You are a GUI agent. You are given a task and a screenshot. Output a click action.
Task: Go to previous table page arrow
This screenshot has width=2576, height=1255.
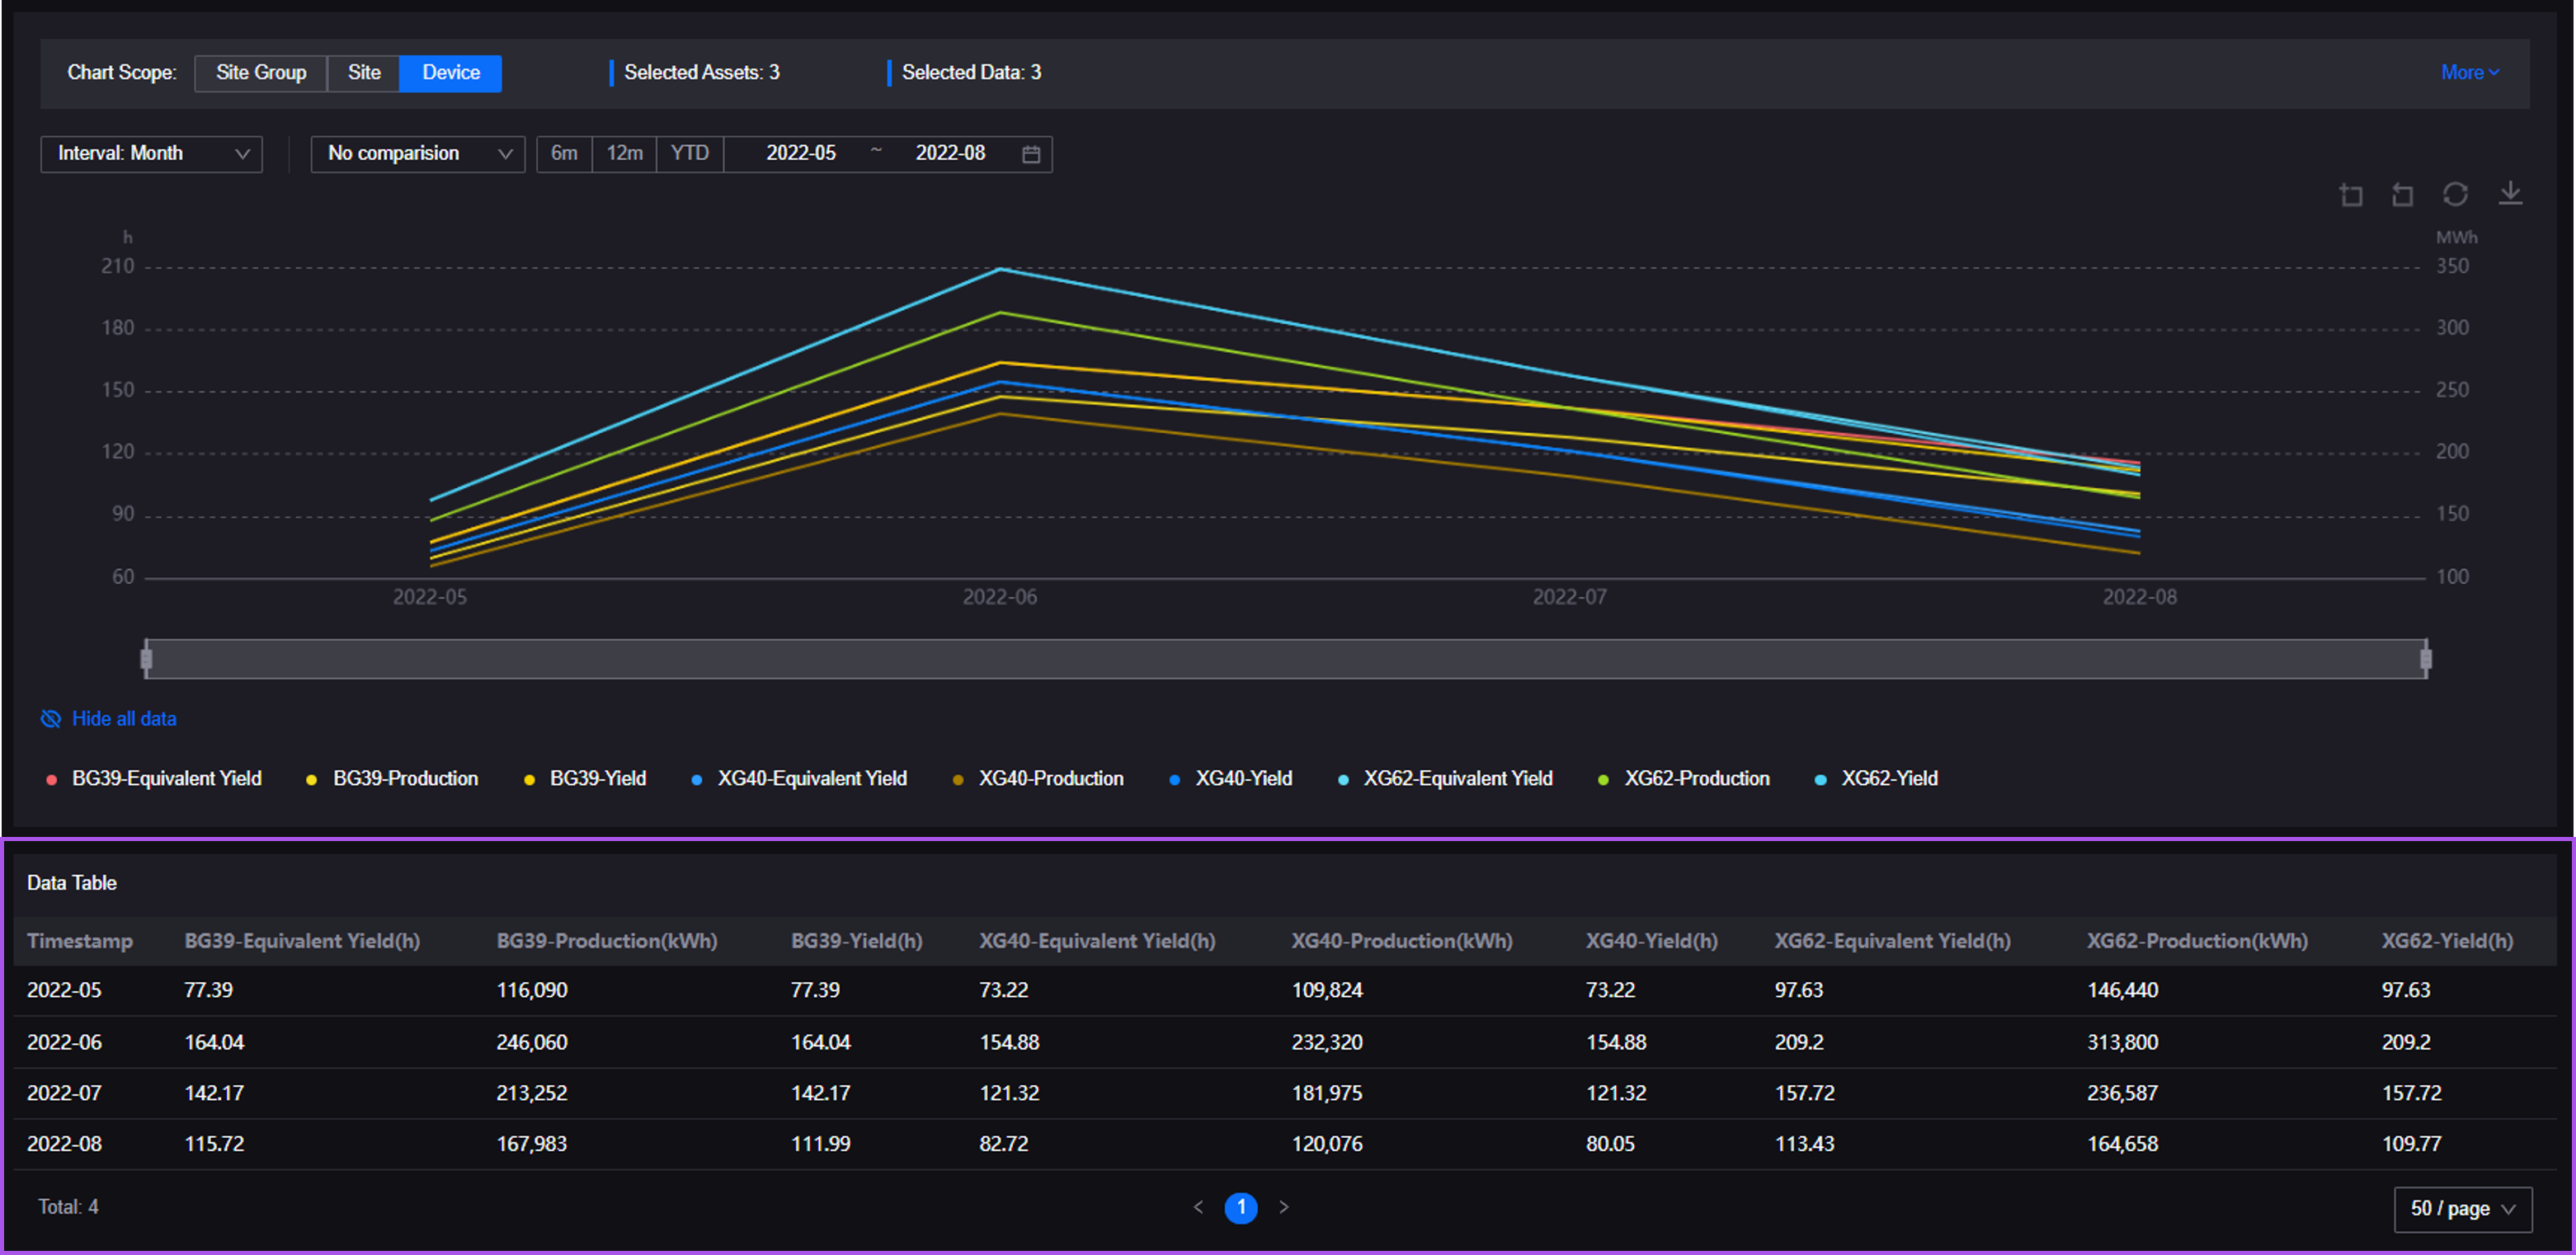pos(1198,1208)
